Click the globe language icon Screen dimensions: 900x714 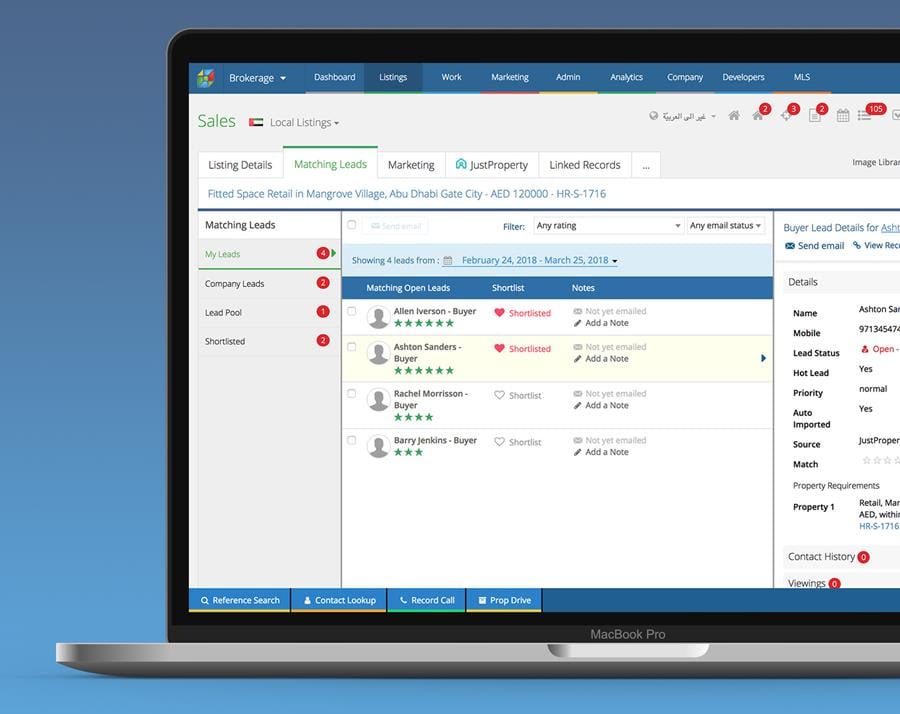[653, 116]
